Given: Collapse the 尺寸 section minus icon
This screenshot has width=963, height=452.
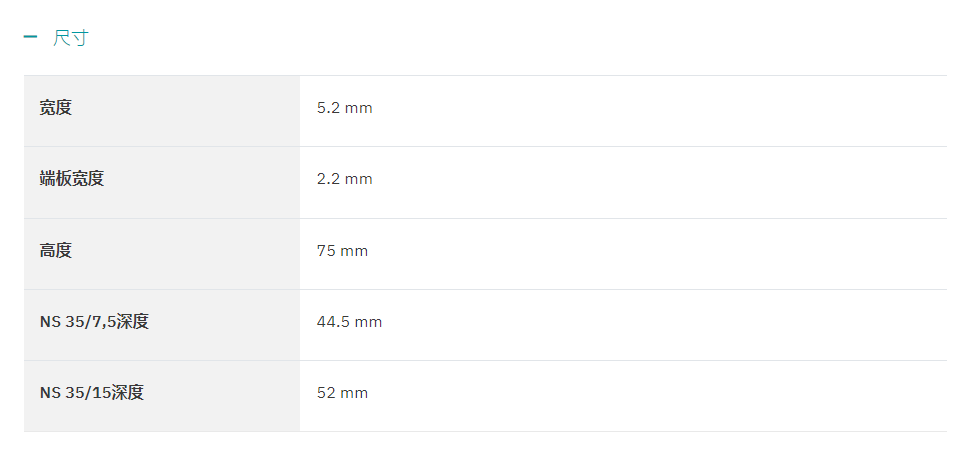Looking at the screenshot, I should 30,37.
